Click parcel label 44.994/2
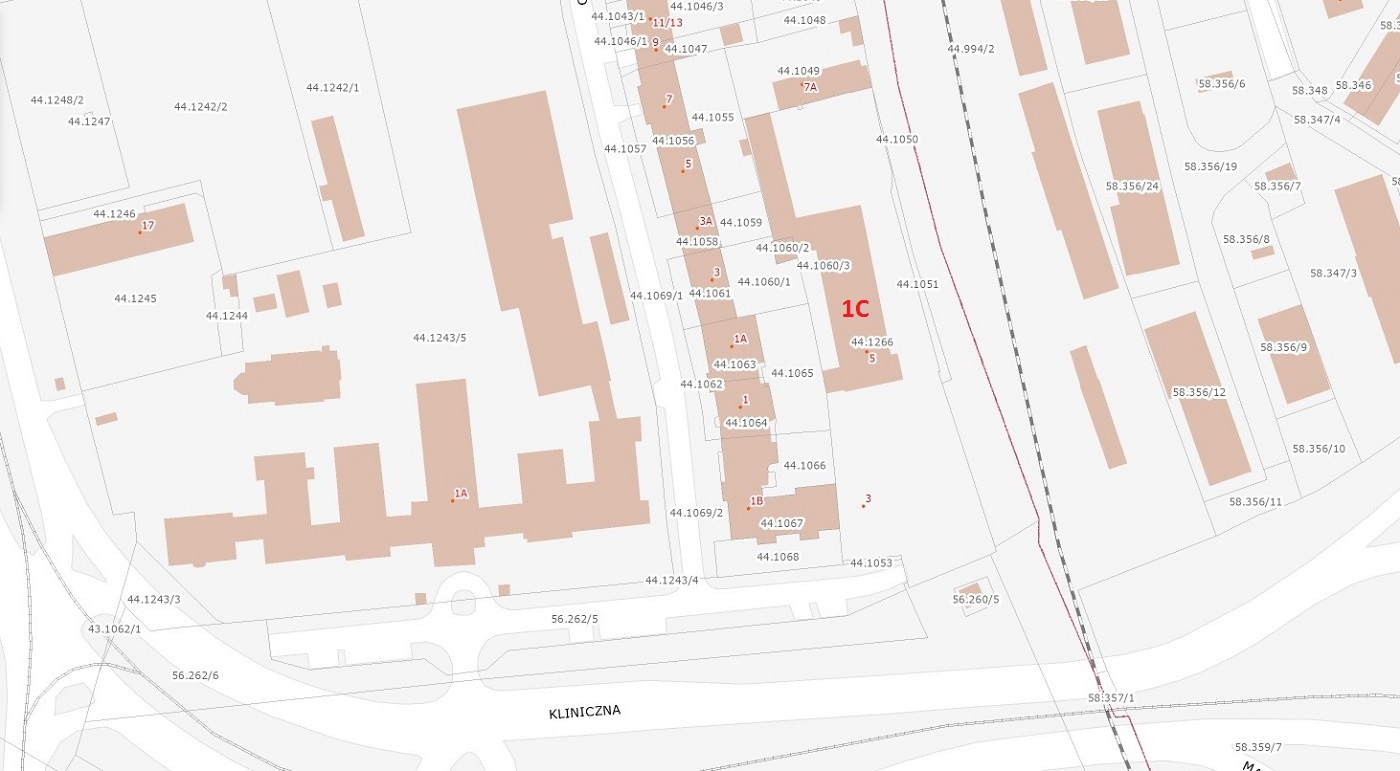This screenshot has height=771, width=1400. [x=970, y=49]
